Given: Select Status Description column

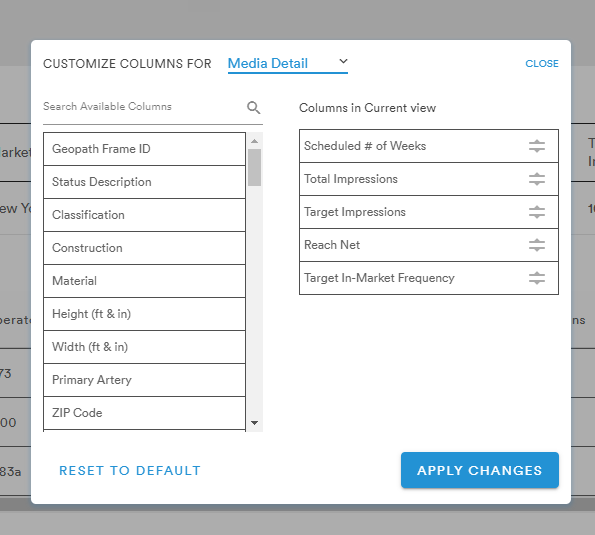Looking at the screenshot, I should click(144, 182).
